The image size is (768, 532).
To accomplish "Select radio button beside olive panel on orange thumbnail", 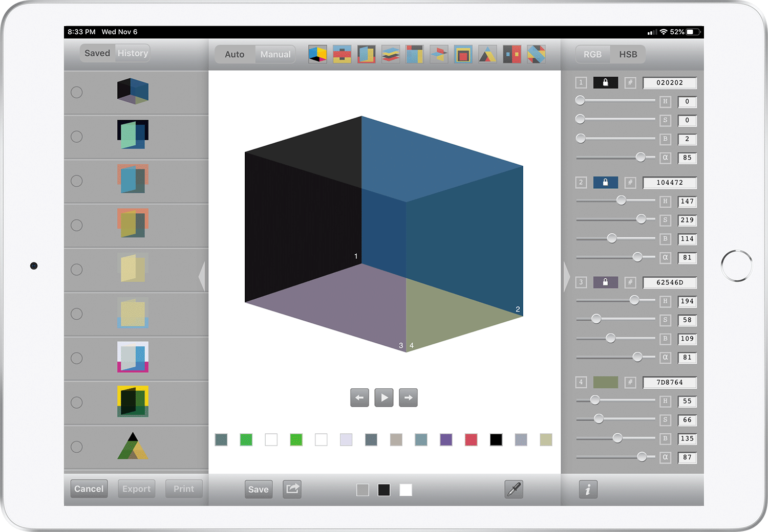I will click(x=76, y=225).
